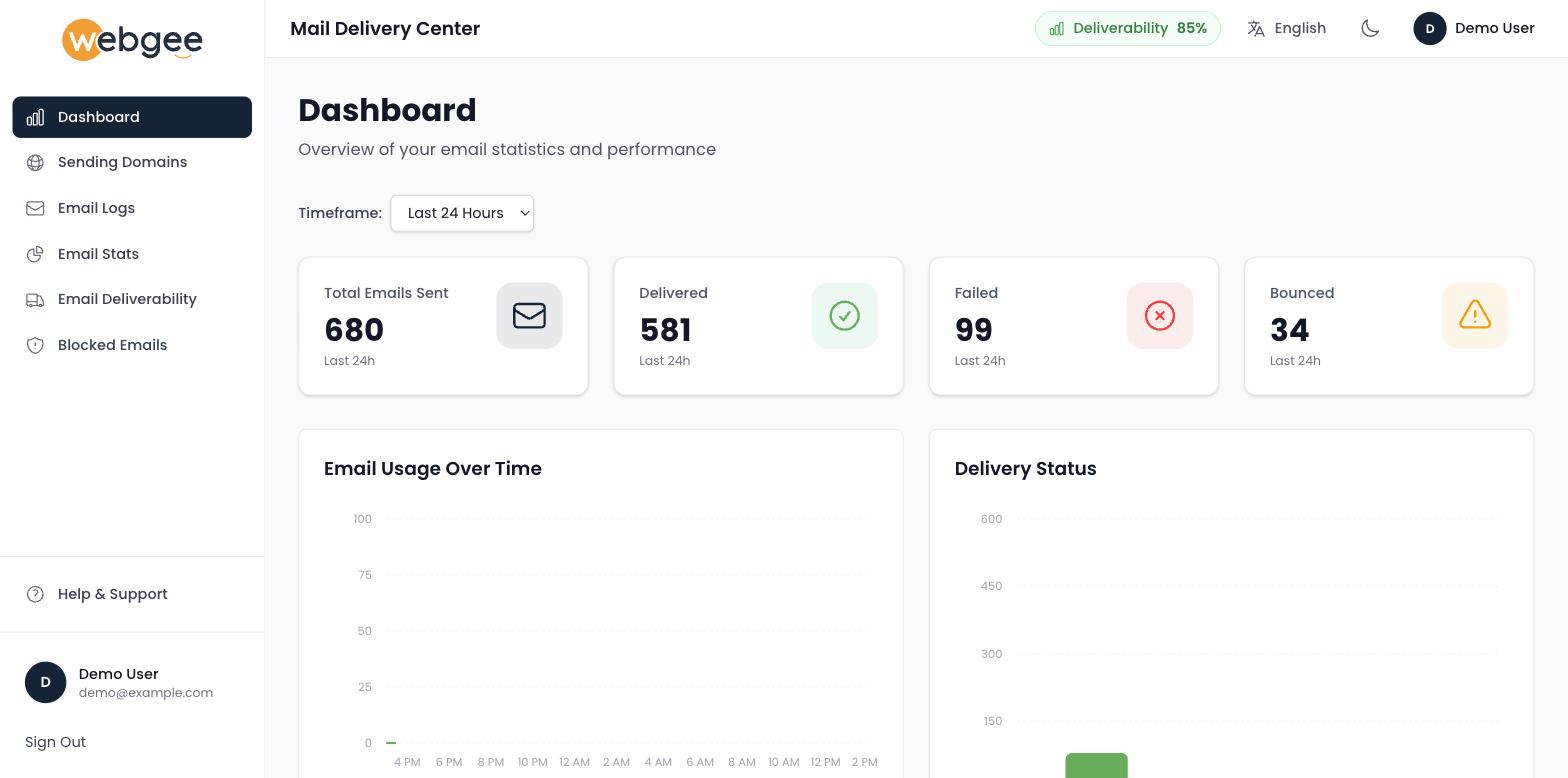
Task: Open the English language selector
Action: 1287,28
